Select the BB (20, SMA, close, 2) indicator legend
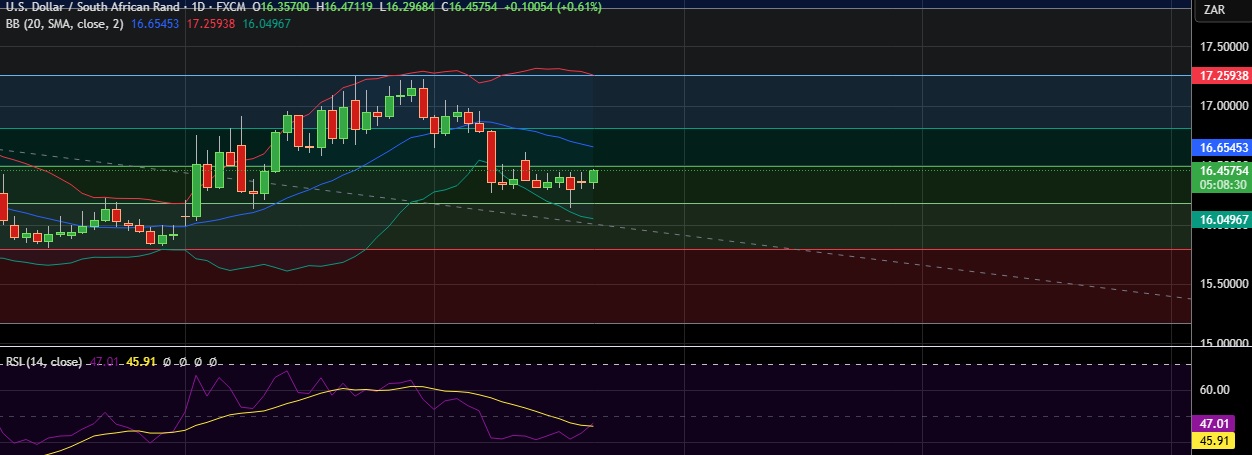The height and width of the screenshot is (455, 1252). 64,23
